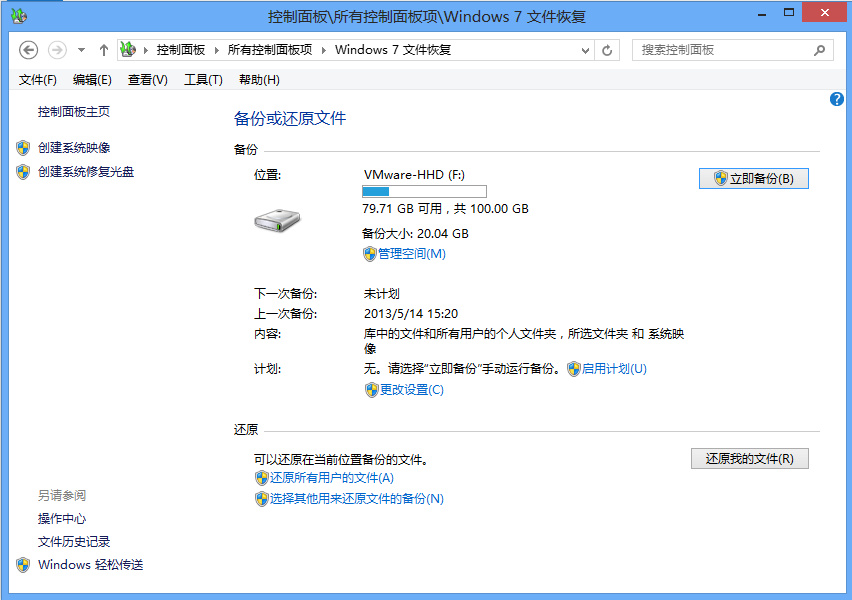Click shield icon beside 启用计划
The height and width of the screenshot is (600, 852).
pyautogui.click(x=574, y=369)
